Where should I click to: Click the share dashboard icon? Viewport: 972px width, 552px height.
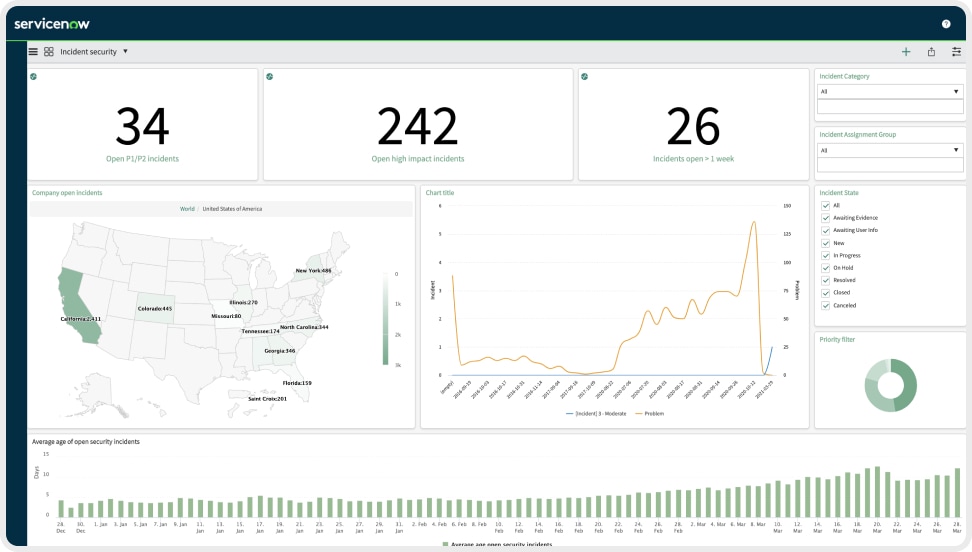(931, 52)
